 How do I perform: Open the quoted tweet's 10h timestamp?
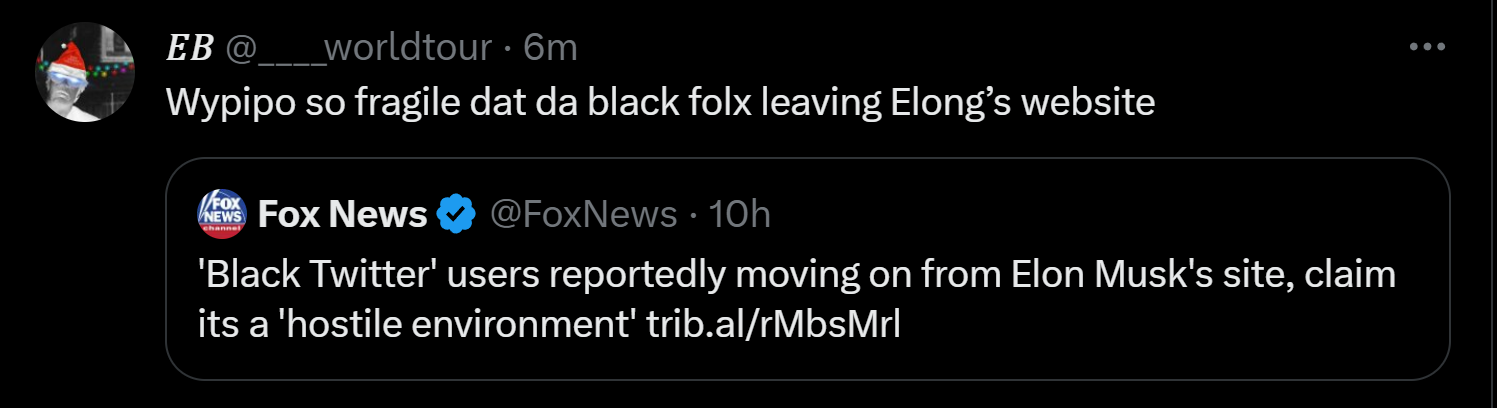click(x=739, y=214)
